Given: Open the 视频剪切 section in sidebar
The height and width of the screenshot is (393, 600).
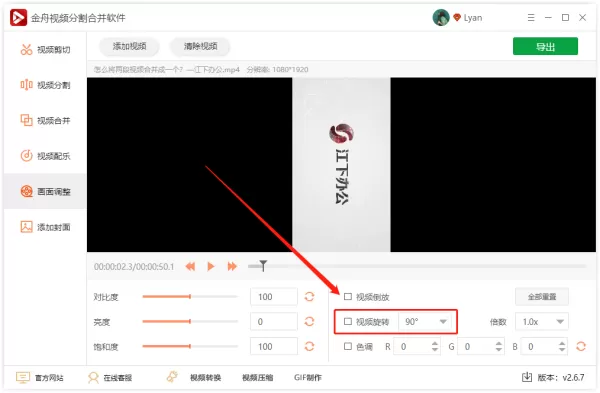Looking at the screenshot, I should point(45,49).
